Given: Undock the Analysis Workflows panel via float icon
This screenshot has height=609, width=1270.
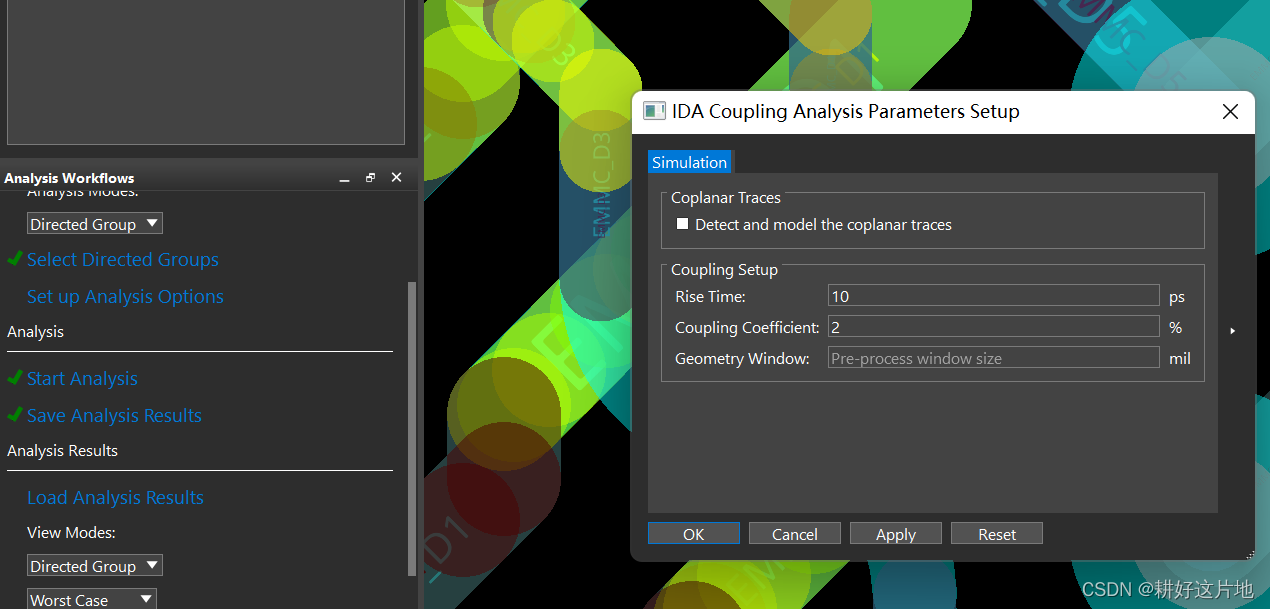Looking at the screenshot, I should click(369, 176).
